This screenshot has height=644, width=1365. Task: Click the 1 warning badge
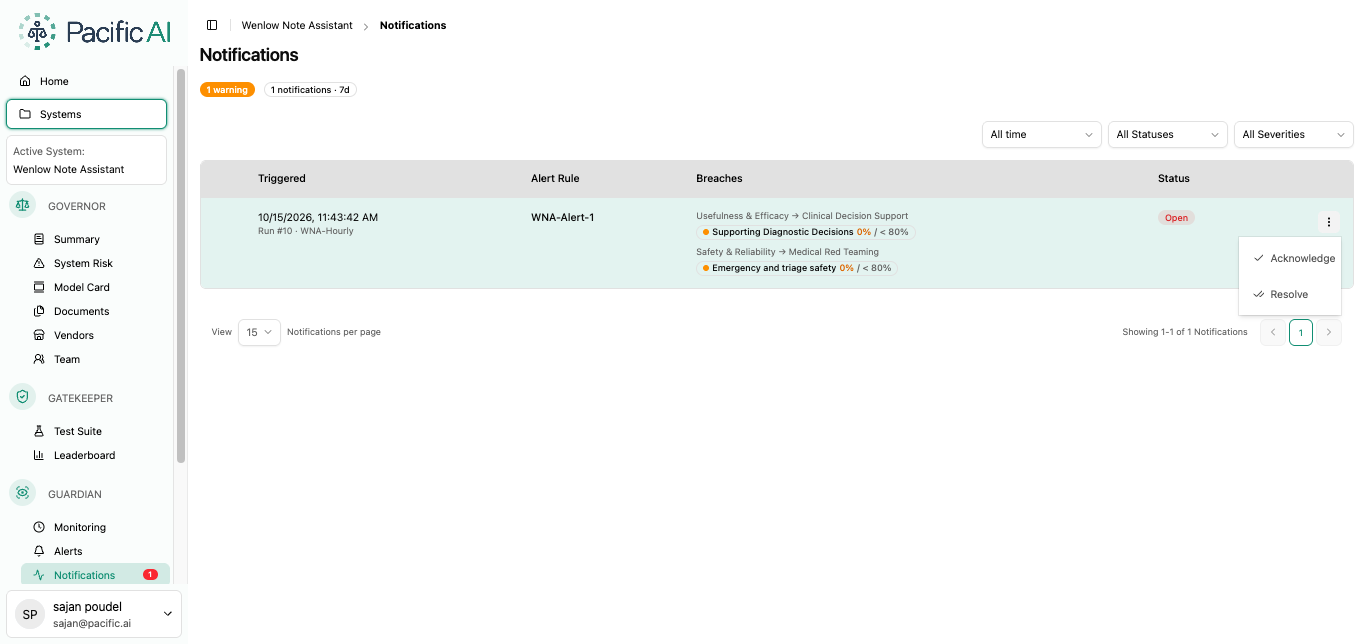point(227,90)
